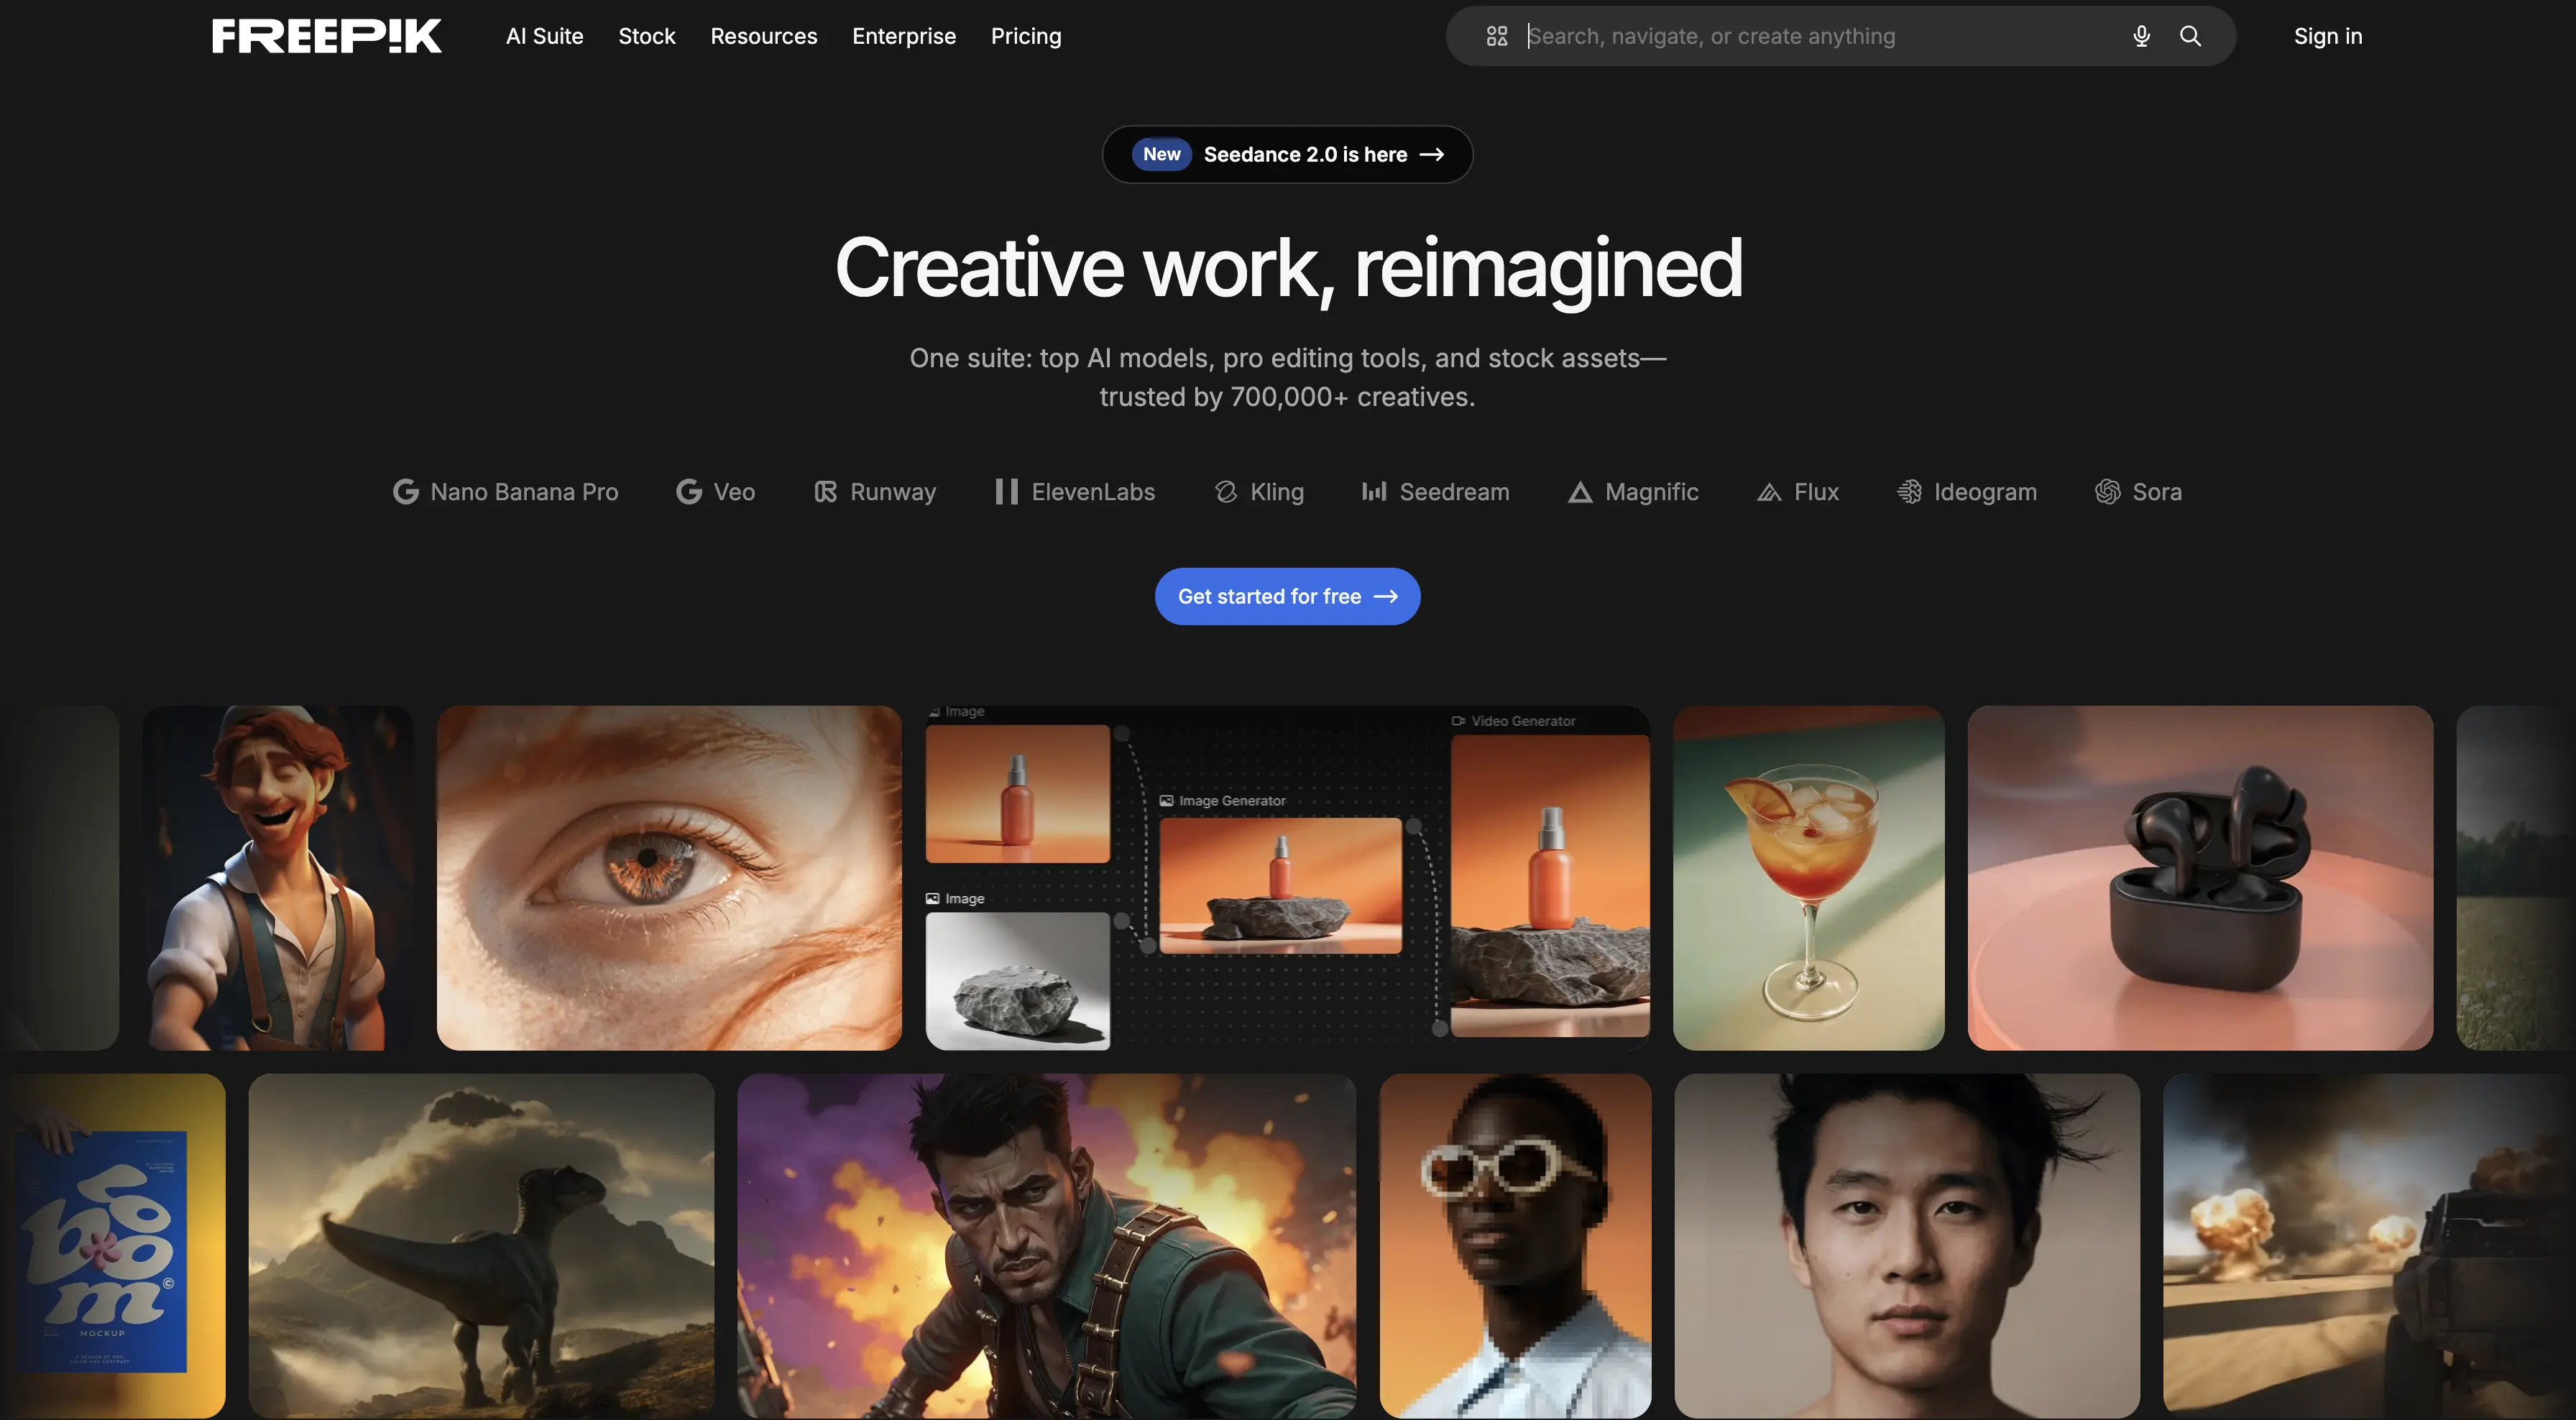The image size is (2576, 1420).
Task: Click the Nano Banana Pro Google icon
Action: (405, 492)
